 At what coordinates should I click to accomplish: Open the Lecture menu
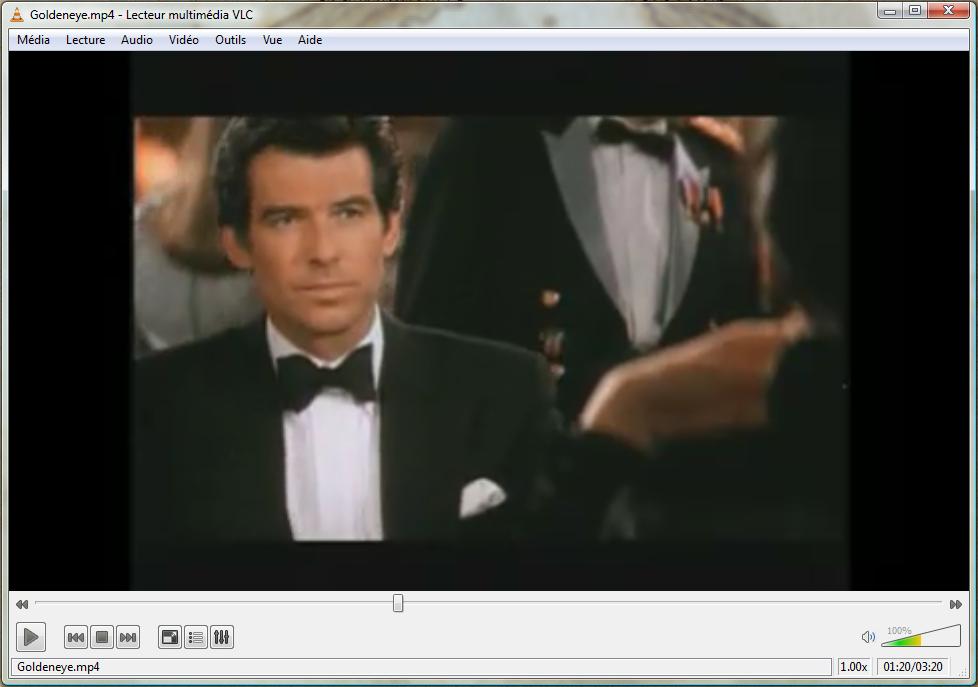85,40
